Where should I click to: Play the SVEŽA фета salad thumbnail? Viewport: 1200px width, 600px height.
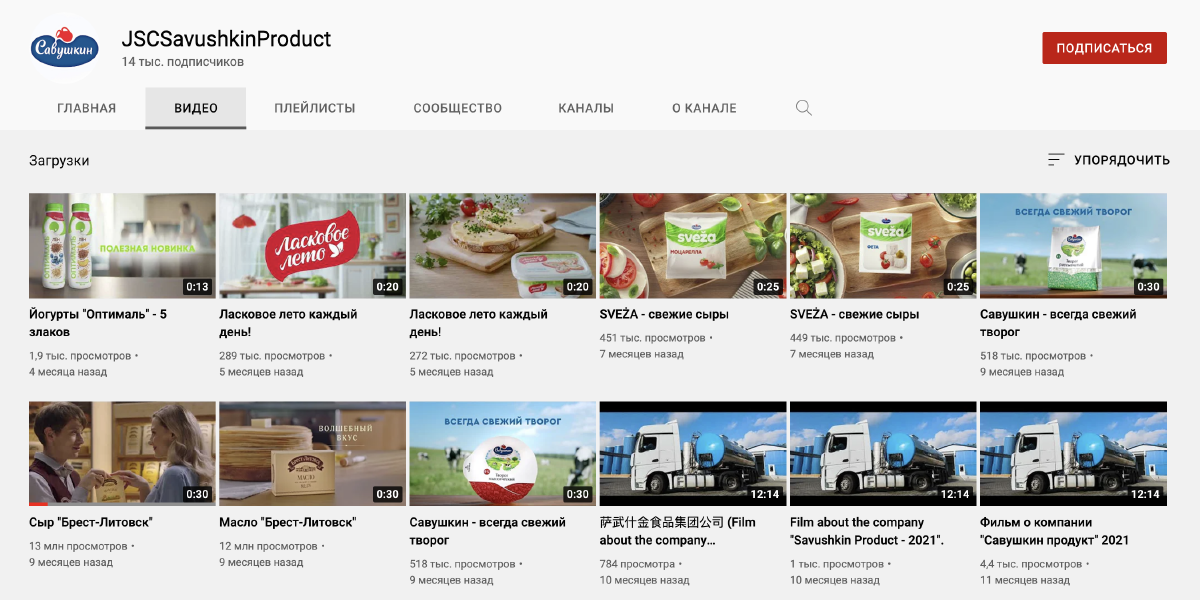pos(883,245)
